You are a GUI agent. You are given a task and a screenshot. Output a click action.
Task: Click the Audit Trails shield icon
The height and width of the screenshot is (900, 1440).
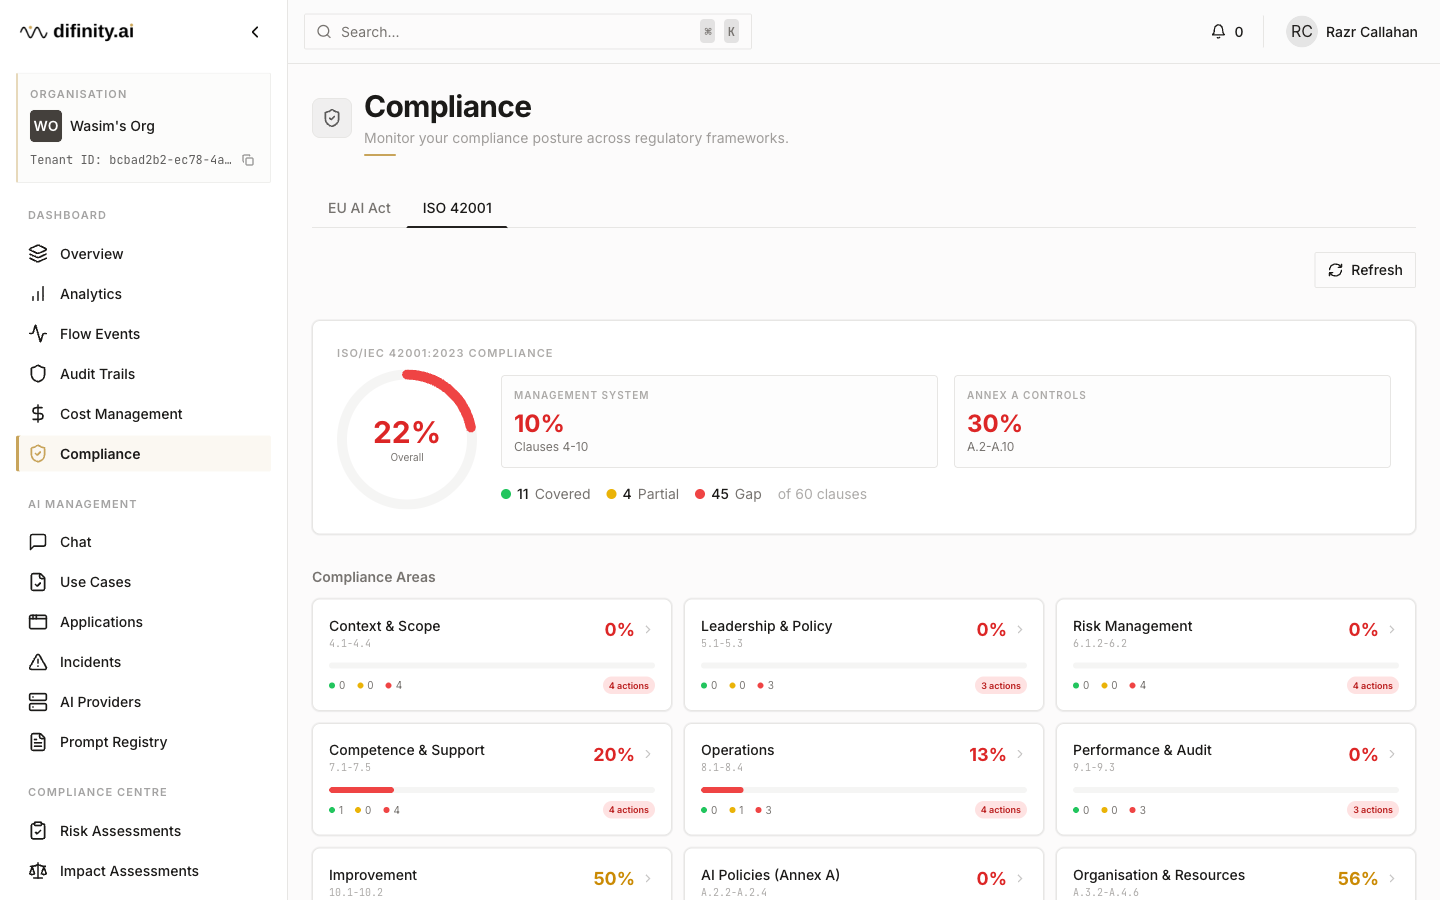pyautogui.click(x=38, y=374)
